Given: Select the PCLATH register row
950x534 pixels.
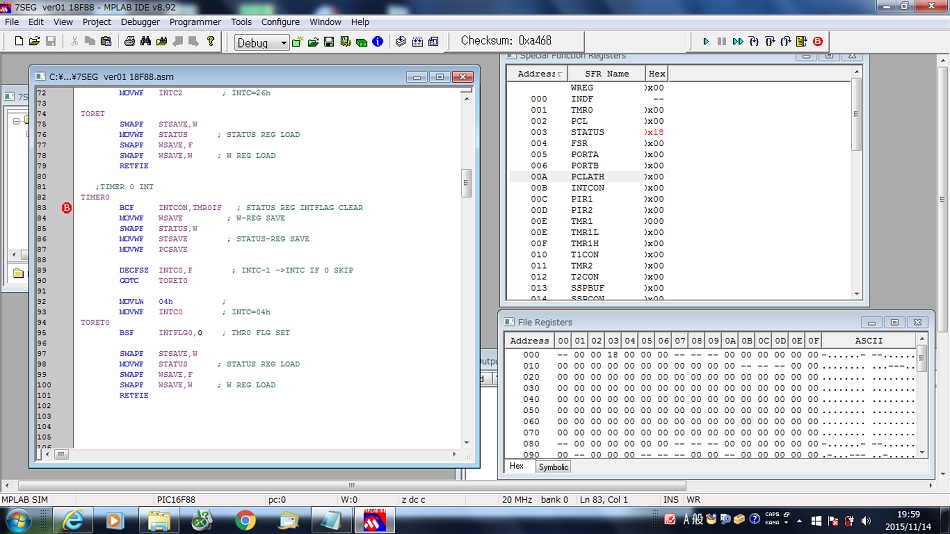Looking at the screenshot, I should [588, 177].
